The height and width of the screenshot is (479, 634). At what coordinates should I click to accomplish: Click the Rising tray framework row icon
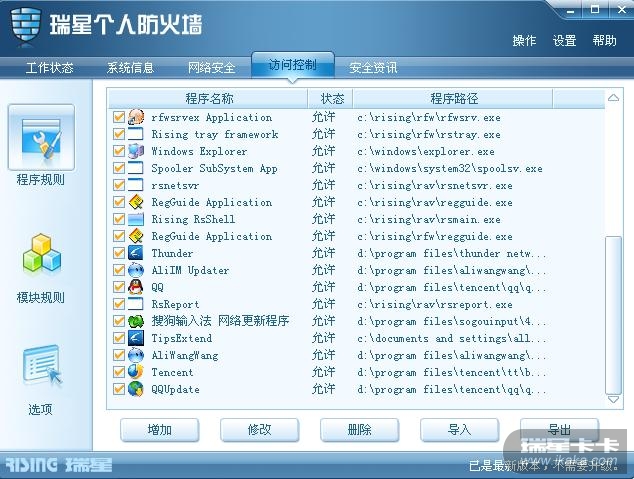click(x=136, y=134)
